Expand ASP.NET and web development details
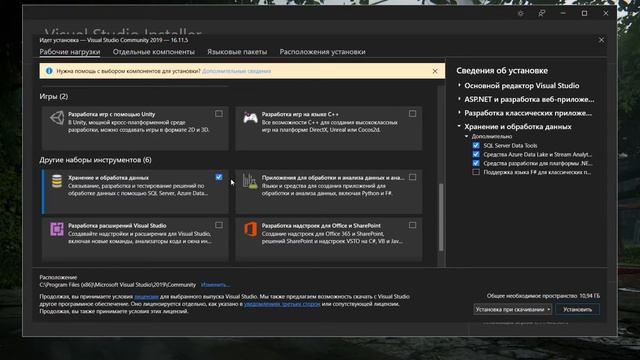This screenshot has height=360, width=640. (459, 99)
